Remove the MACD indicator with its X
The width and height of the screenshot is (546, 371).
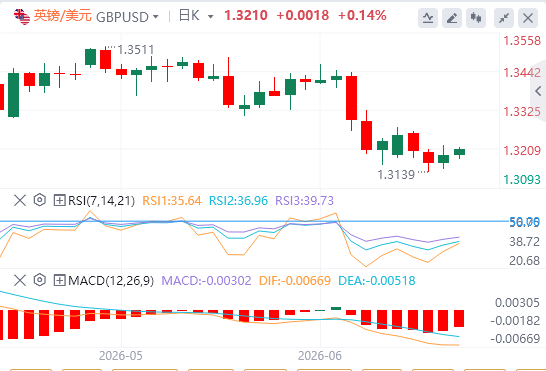point(20,280)
